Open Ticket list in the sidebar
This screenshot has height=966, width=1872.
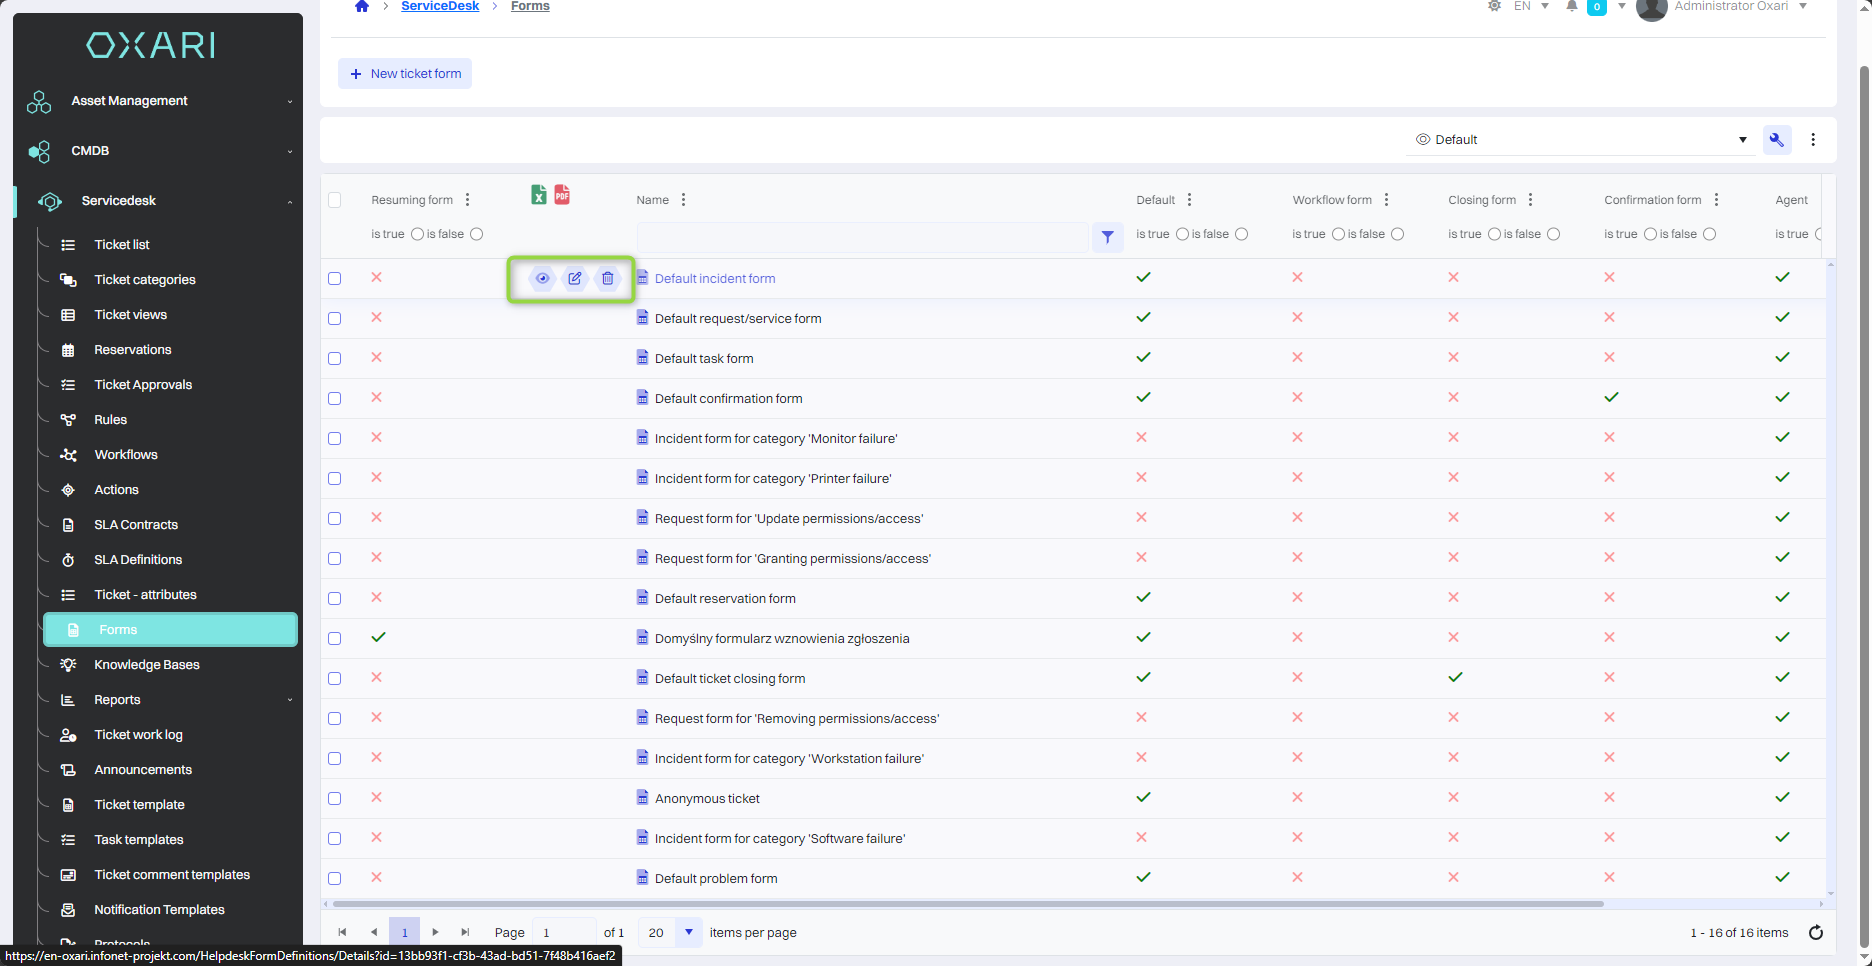[x=122, y=245]
